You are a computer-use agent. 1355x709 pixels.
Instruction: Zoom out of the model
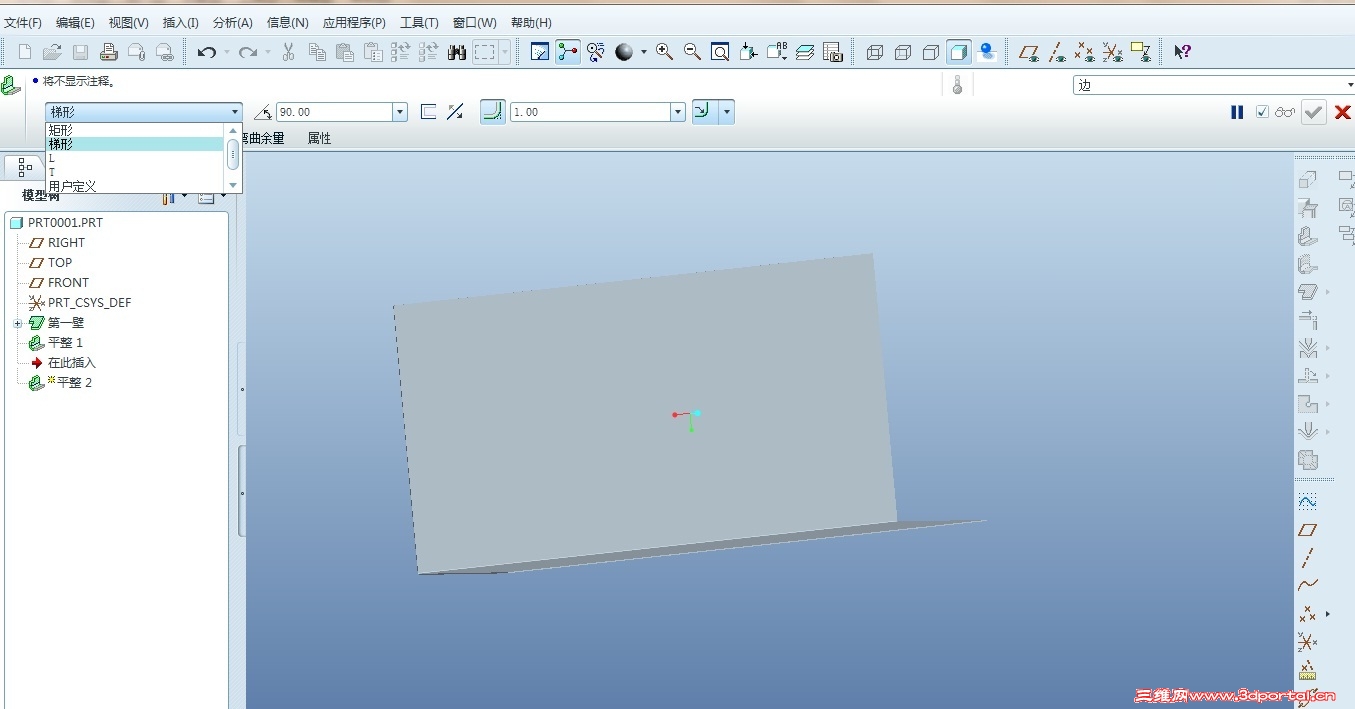692,52
